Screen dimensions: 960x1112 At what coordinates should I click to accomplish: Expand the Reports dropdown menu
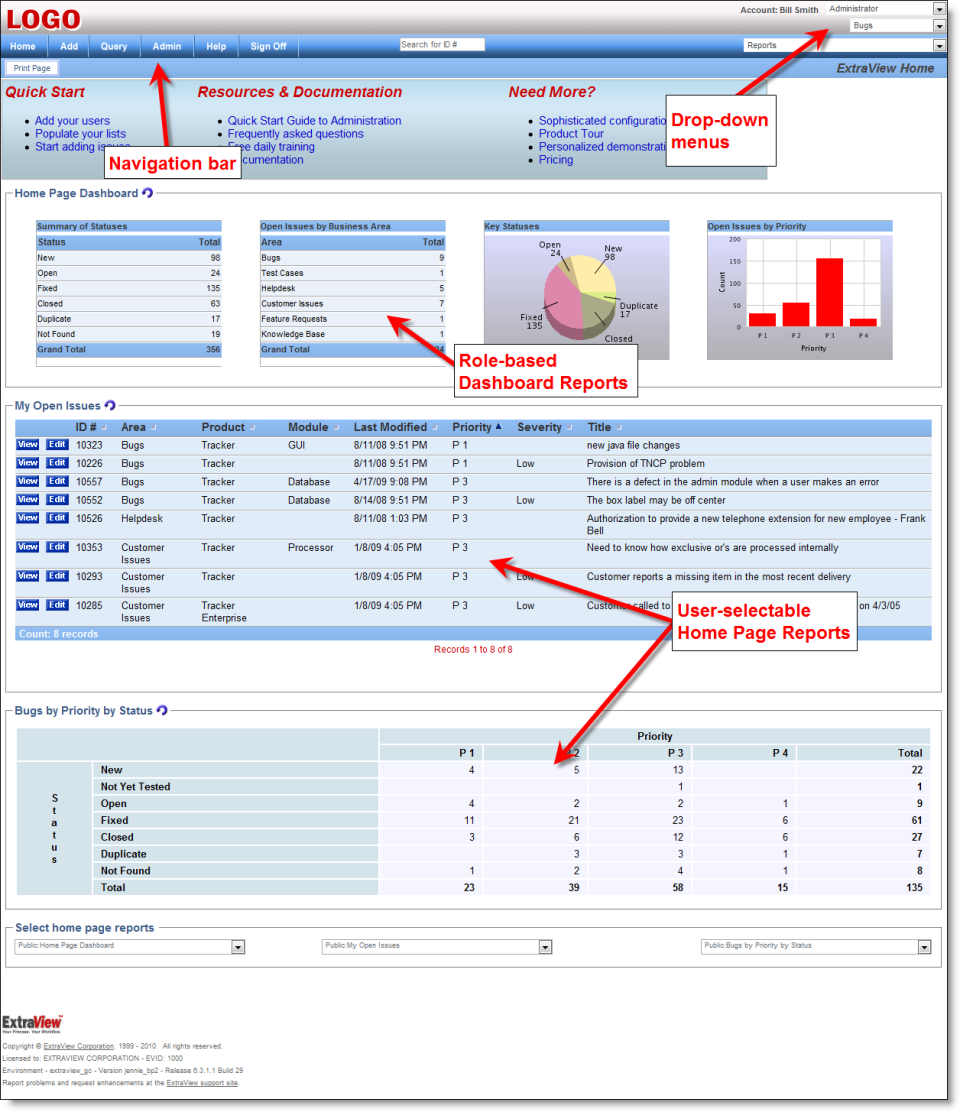click(x=938, y=44)
